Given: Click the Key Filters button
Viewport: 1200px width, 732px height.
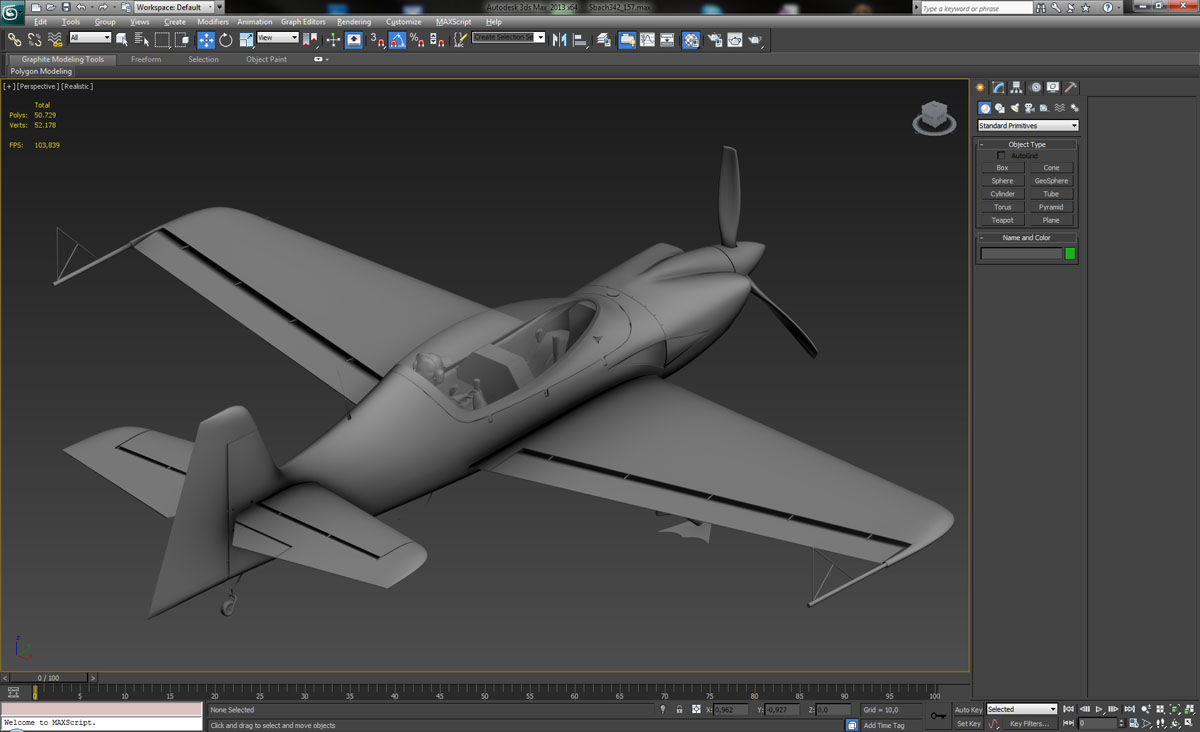Looking at the screenshot, I should [x=1029, y=723].
